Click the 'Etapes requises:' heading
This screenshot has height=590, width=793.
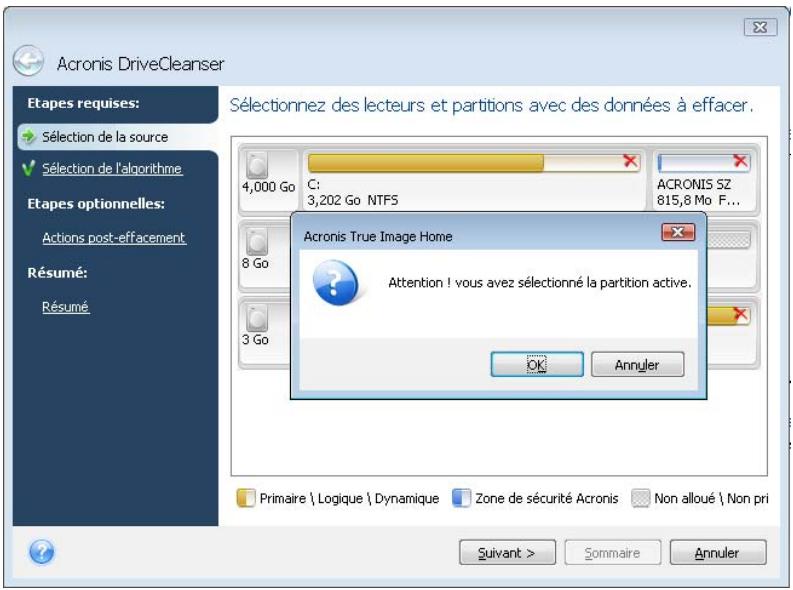click(x=83, y=103)
